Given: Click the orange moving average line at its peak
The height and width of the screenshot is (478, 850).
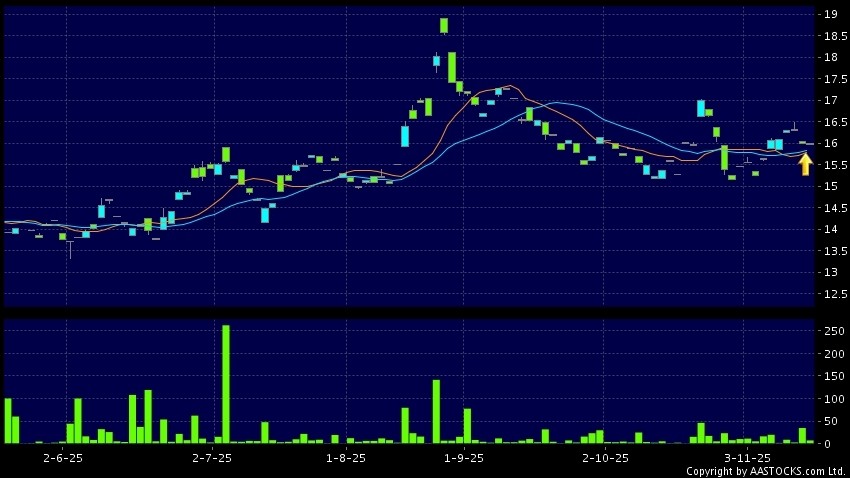Looking at the screenshot, I should [x=510, y=86].
